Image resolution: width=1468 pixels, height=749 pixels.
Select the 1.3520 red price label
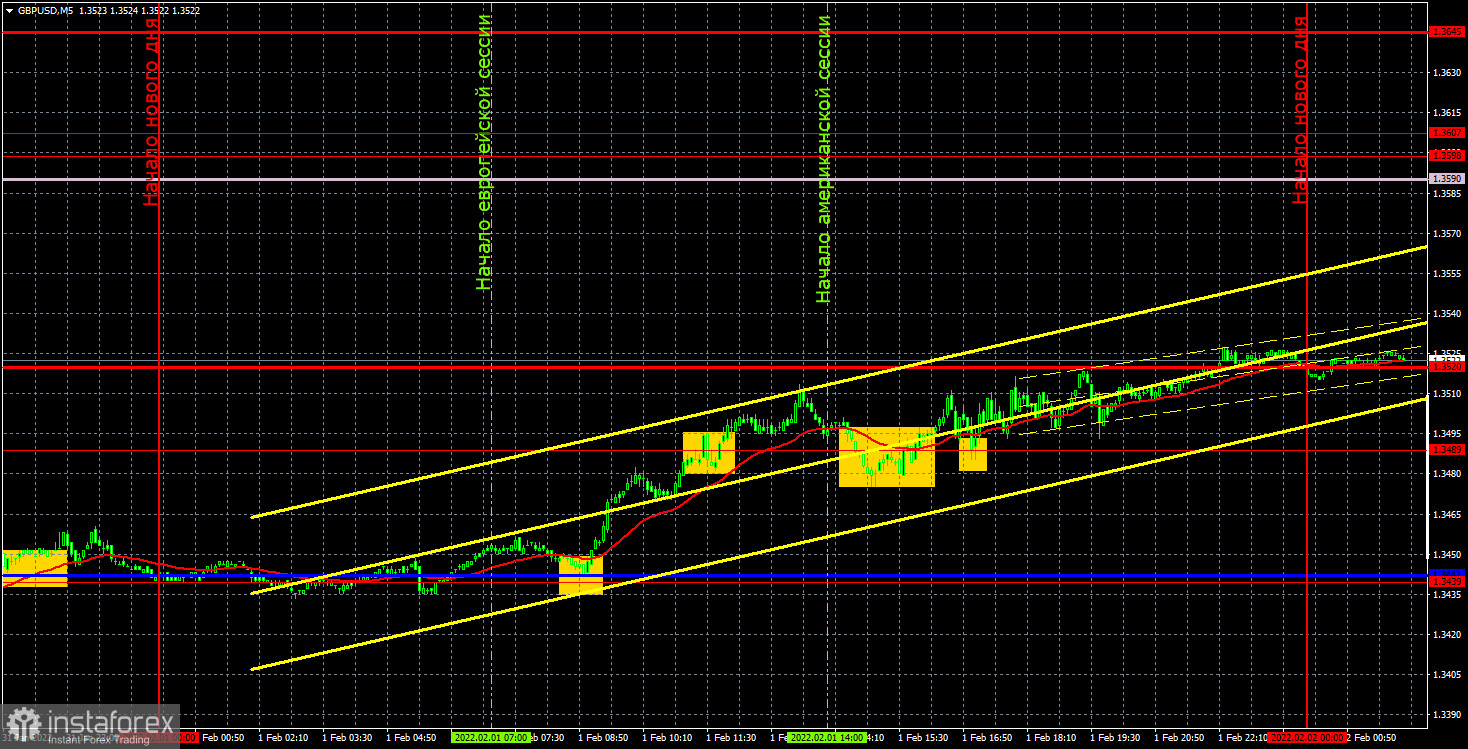tap(1447, 367)
